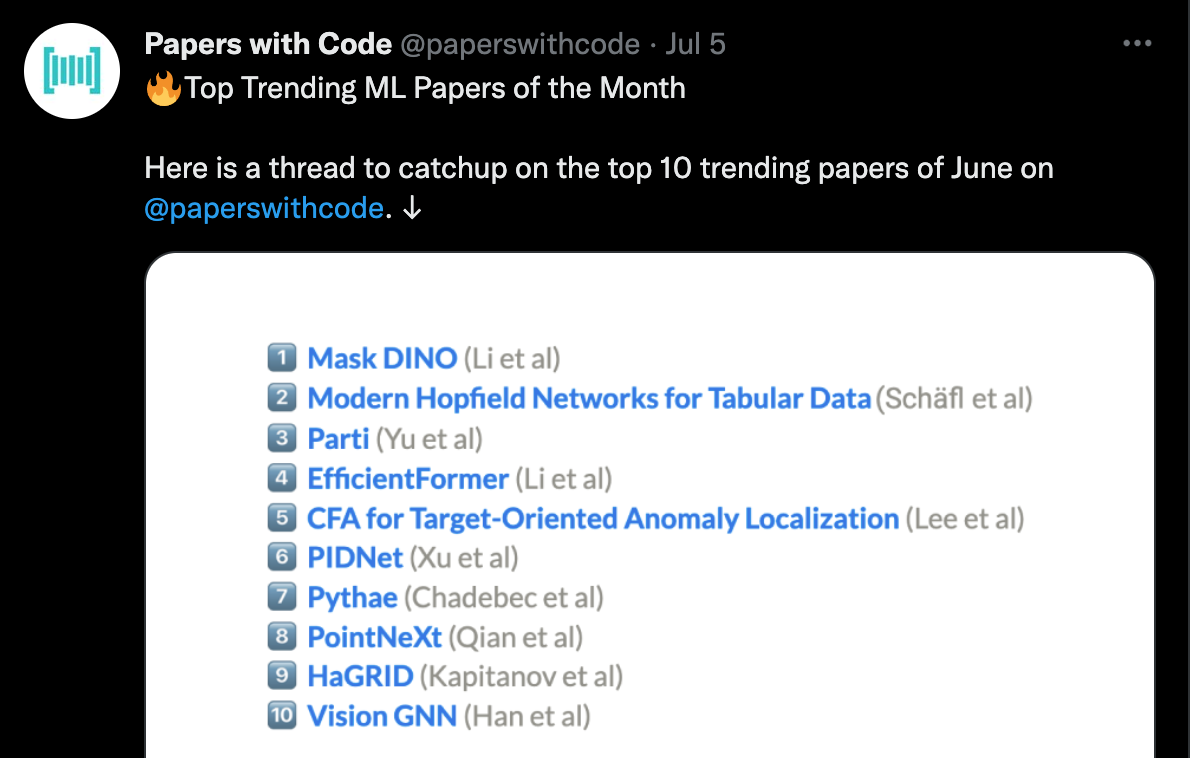The image size is (1190, 758).
Task: Open the Jul 5 tweet timestamp
Action: pyautogui.click(x=695, y=44)
